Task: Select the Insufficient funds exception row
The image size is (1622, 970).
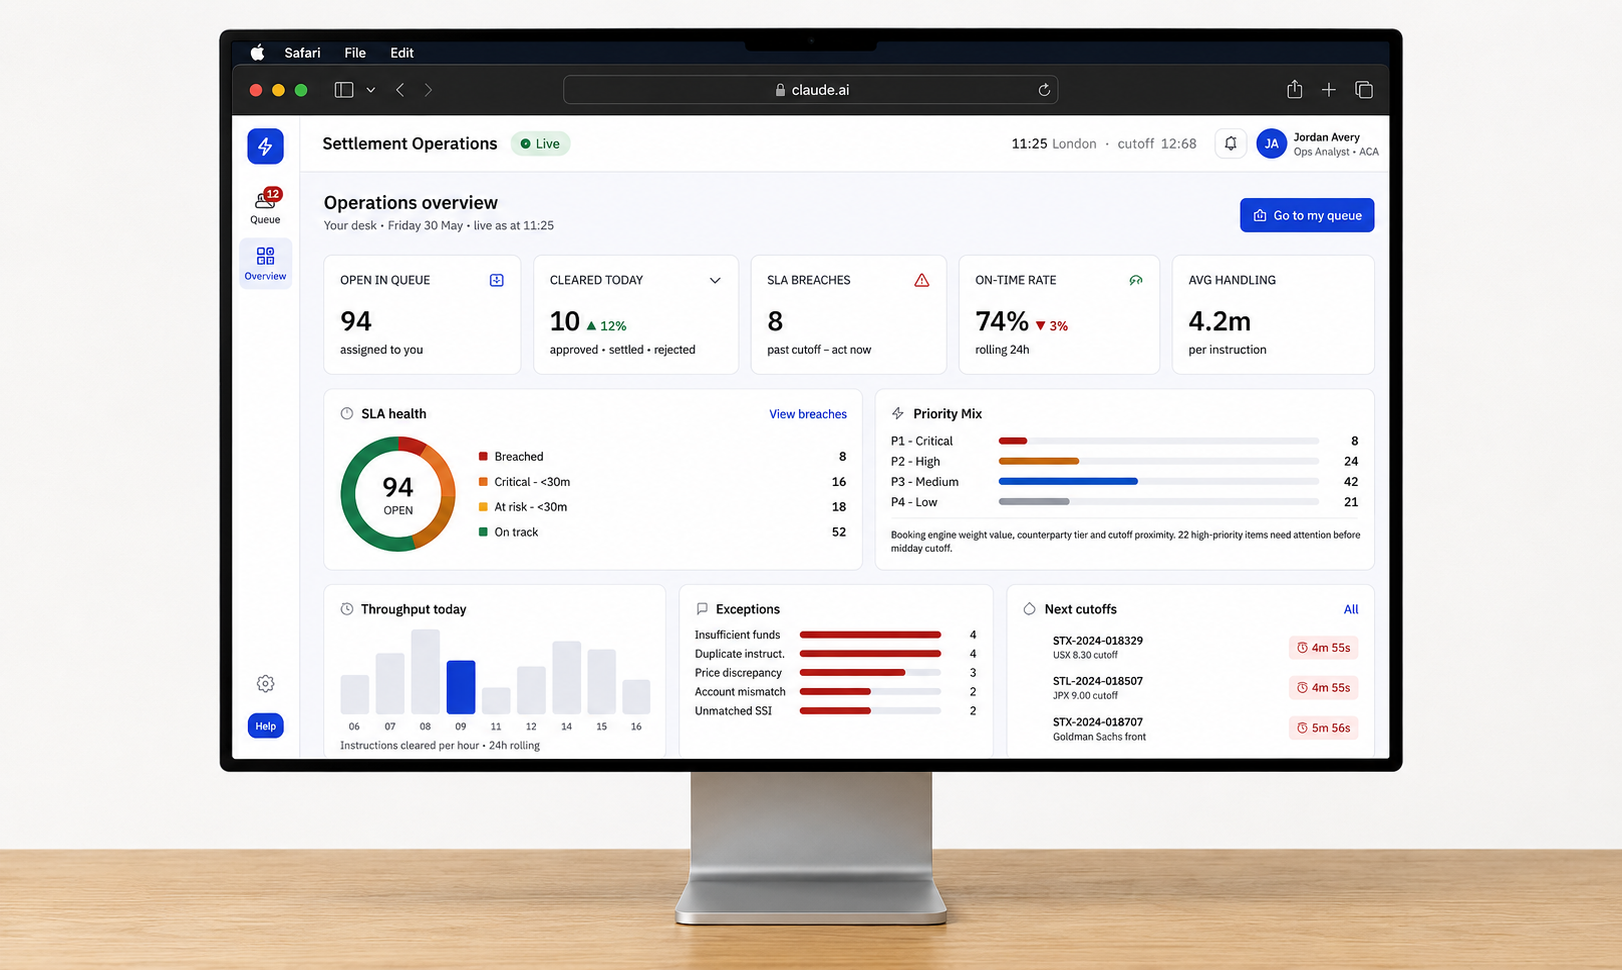Action: pos(835,635)
